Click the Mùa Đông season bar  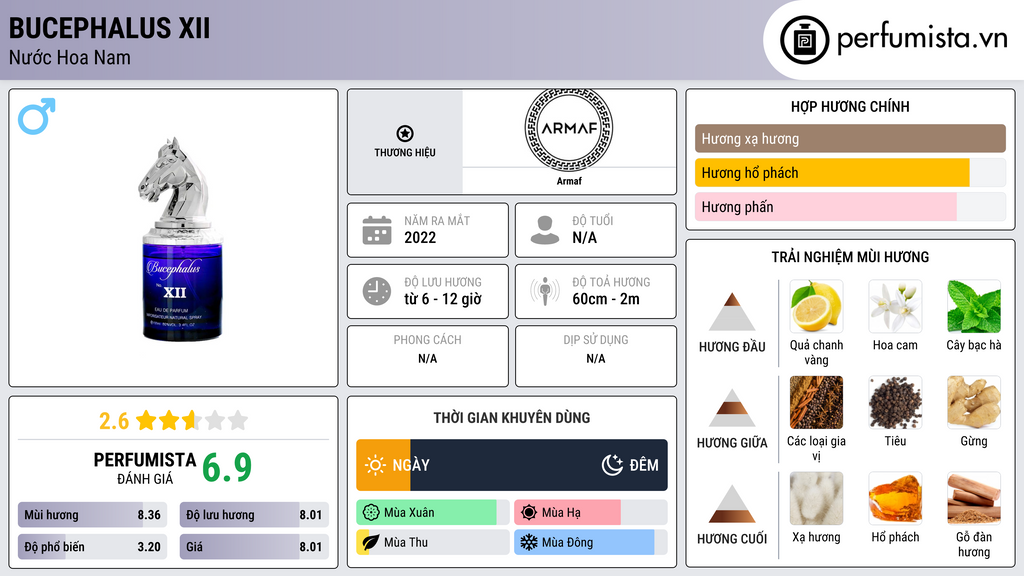click(584, 542)
